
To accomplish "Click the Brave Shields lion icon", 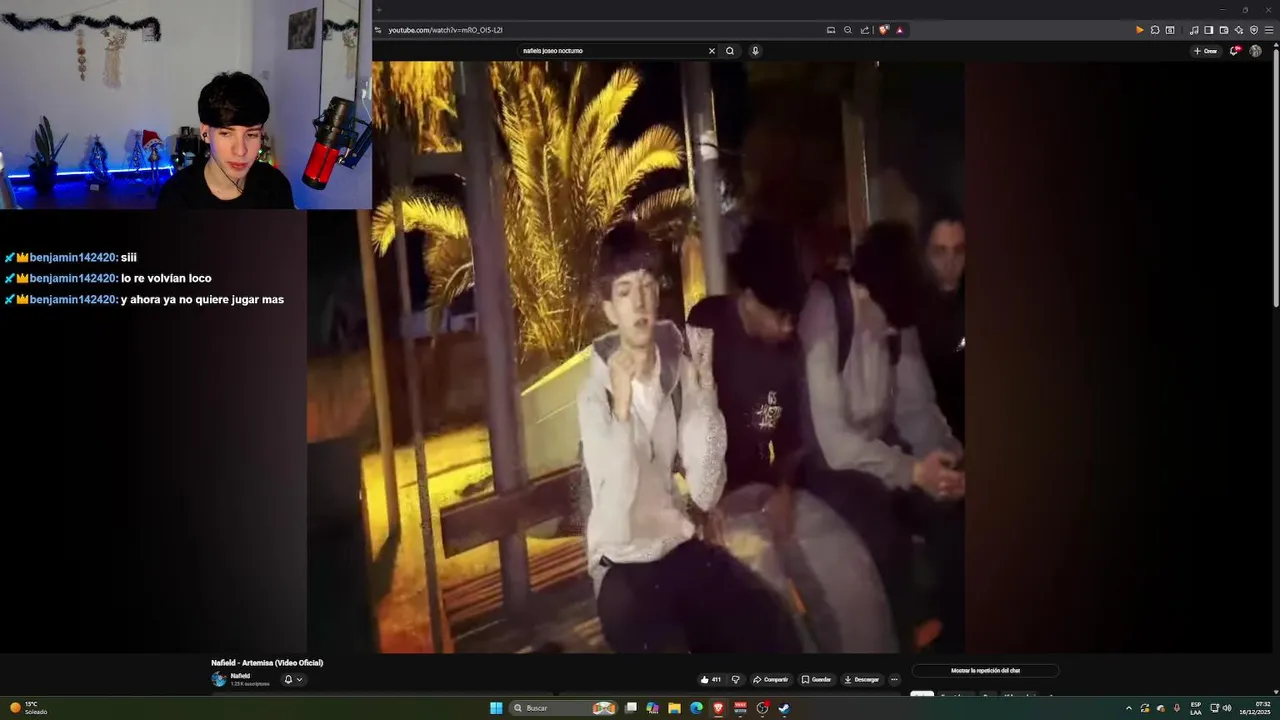I will point(884,30).
